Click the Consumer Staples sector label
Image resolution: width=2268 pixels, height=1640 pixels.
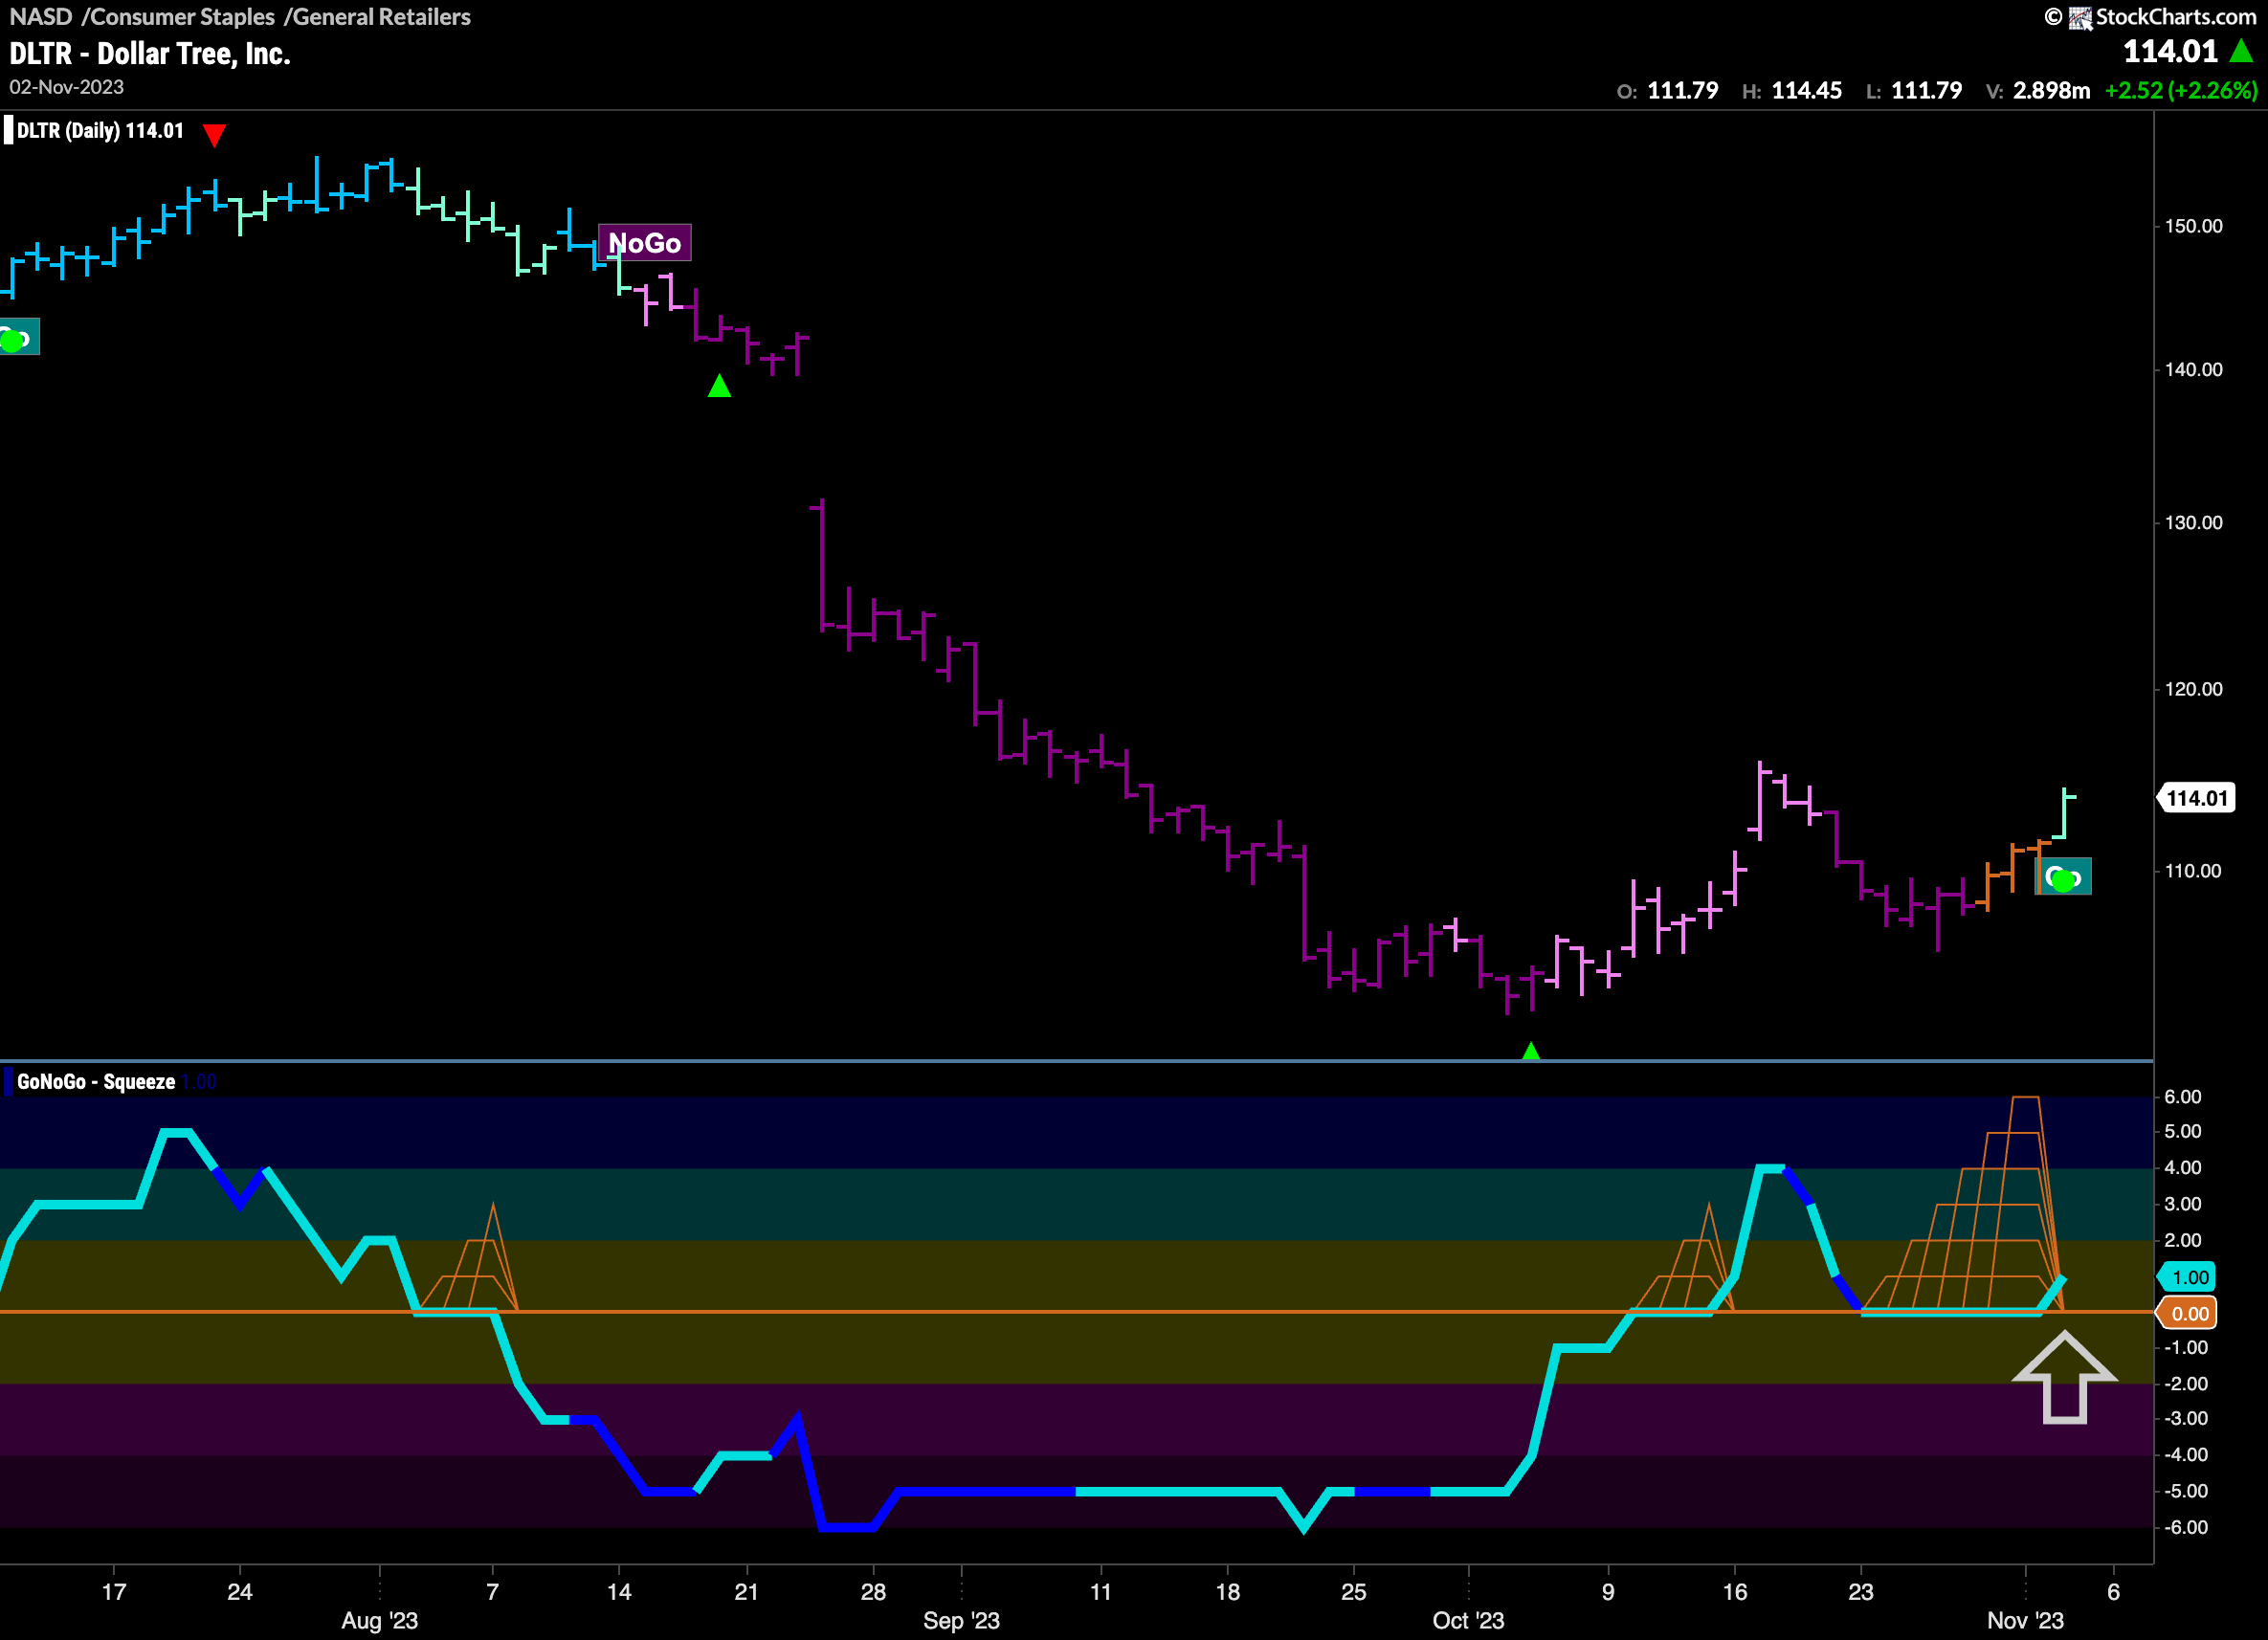(x=182, y=17)
